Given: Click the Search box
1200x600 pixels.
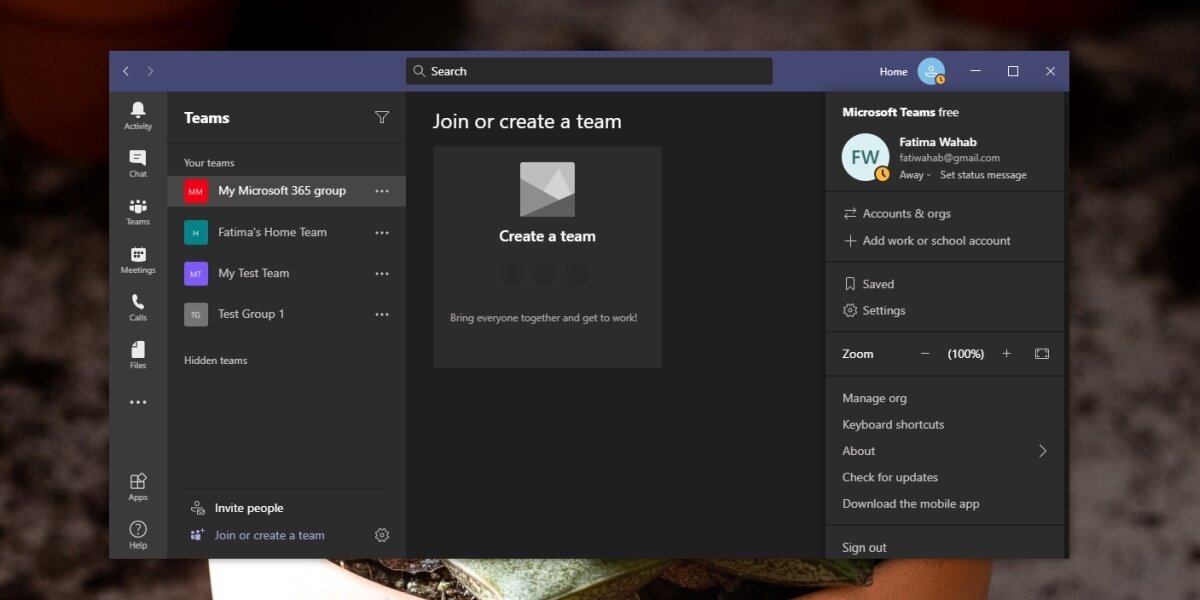Looking at the screenshot, I should [x=589, y=71].
